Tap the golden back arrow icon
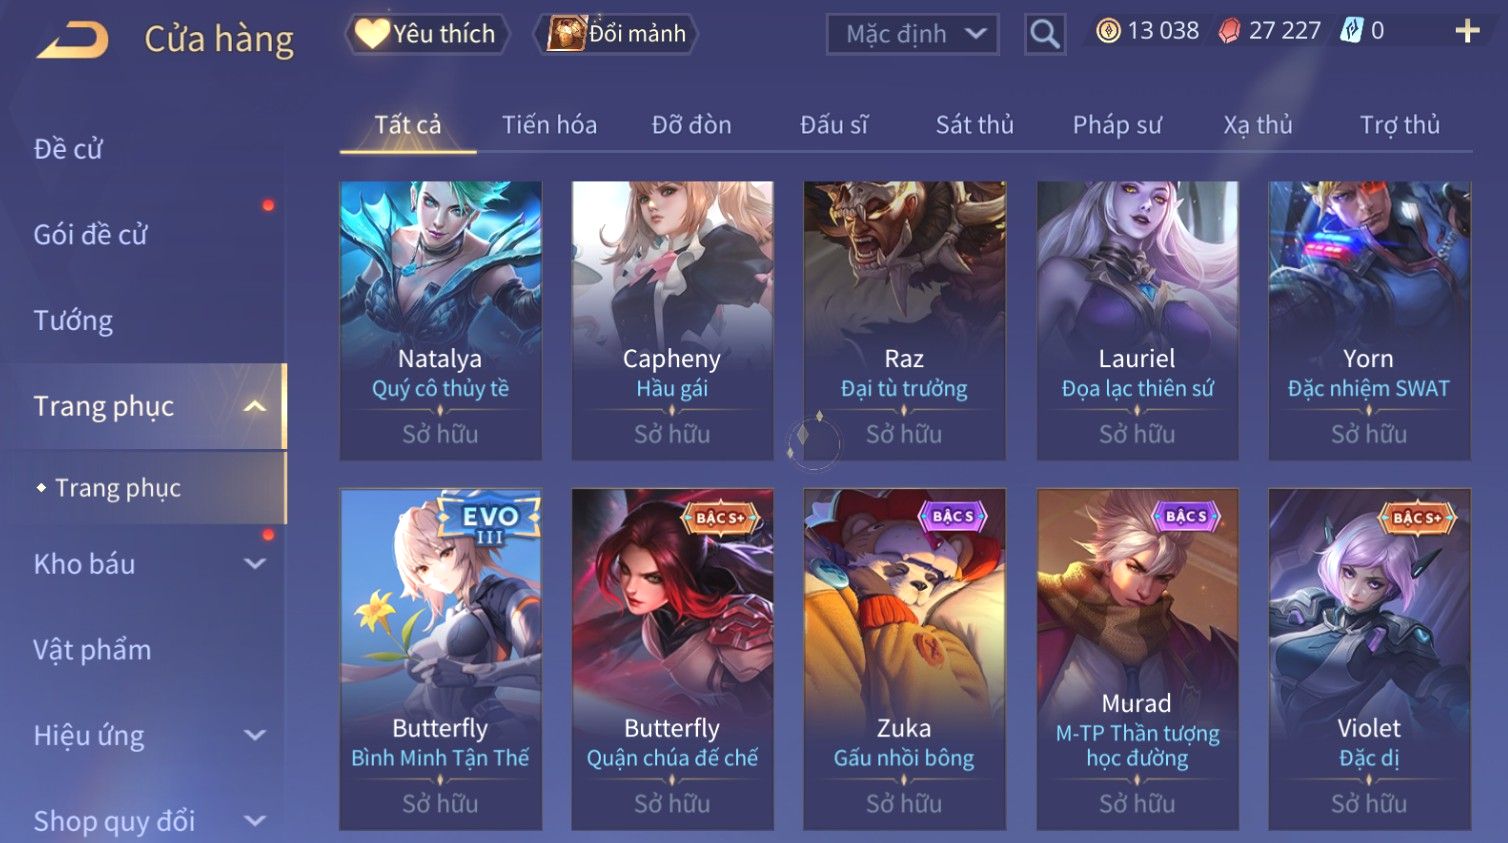Viewport: 1508px width, 843px height. 73,41
